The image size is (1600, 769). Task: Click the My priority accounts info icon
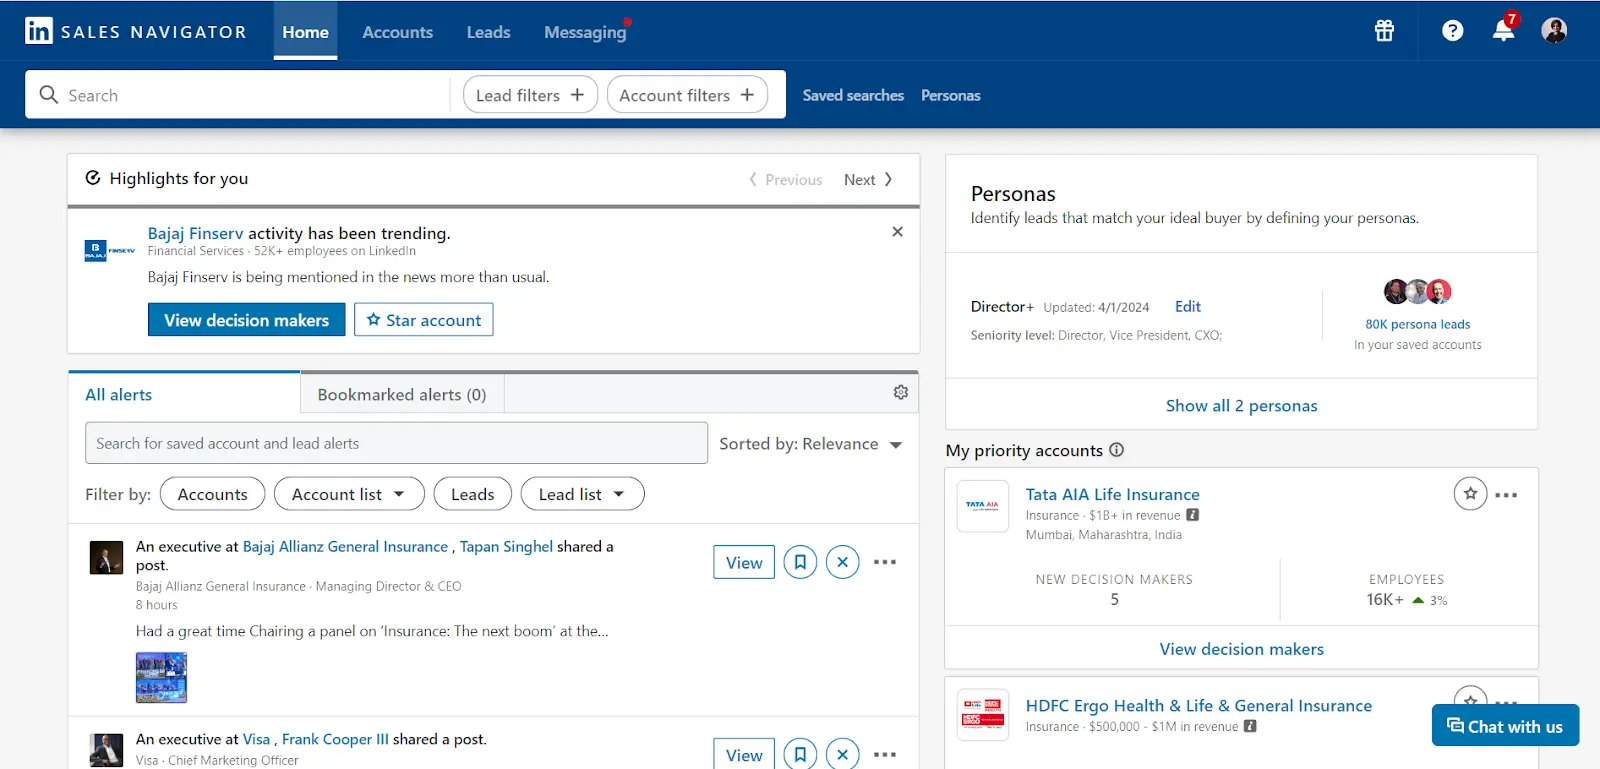point(1117,450)
